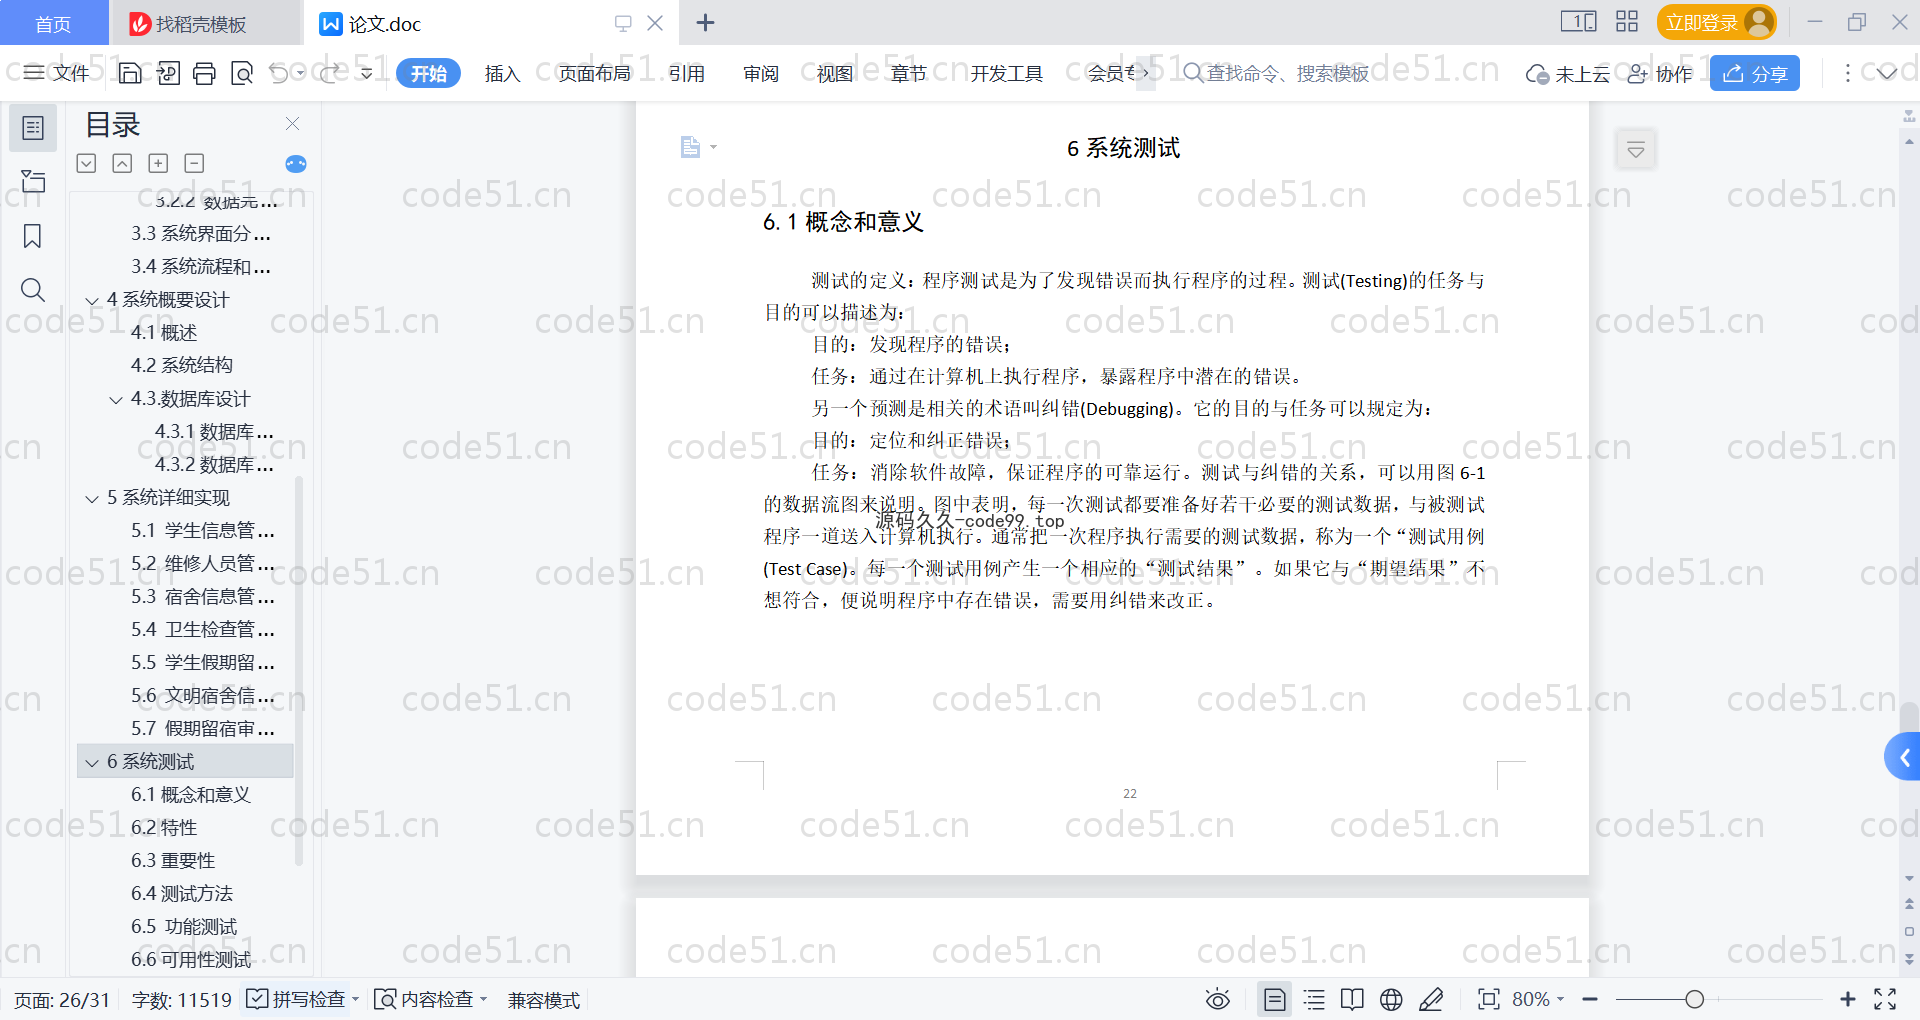
Task: Click the pen annotation icon in status bar
Action: (1431, 999)
